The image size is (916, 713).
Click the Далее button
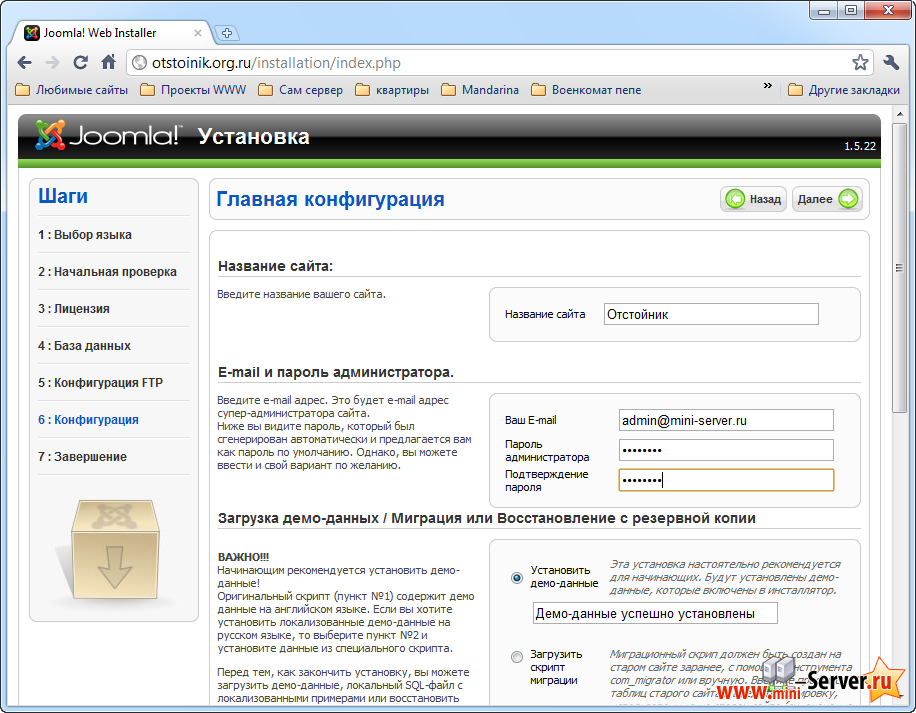coord(827,198)
